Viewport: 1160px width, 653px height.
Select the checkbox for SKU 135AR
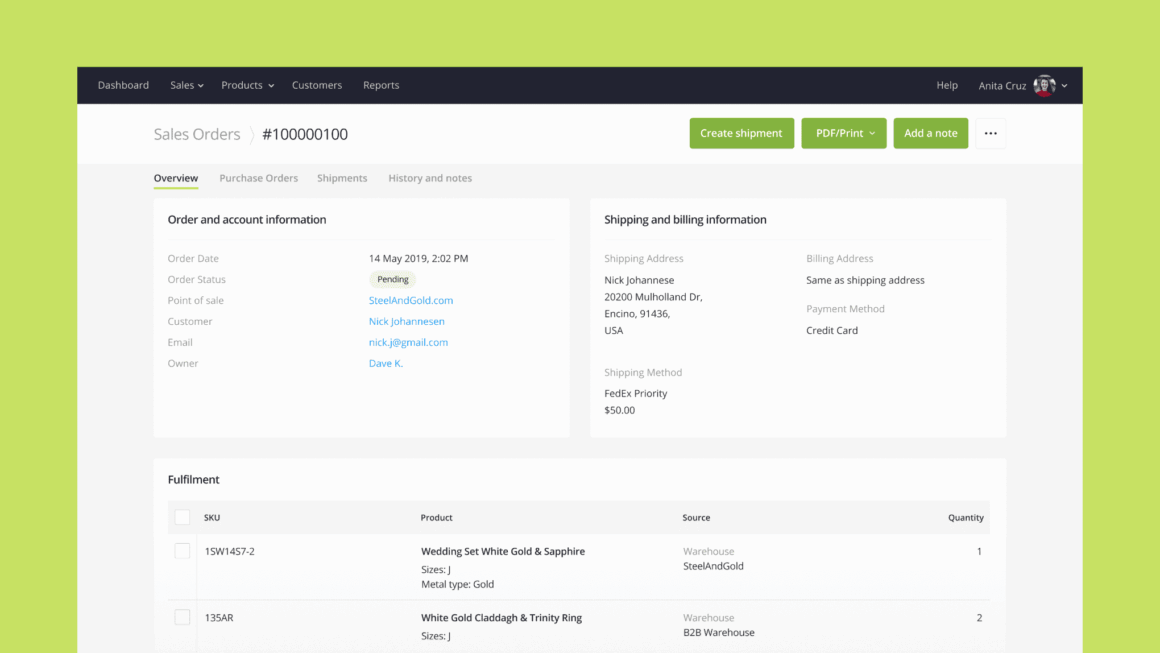click(182, 618)
